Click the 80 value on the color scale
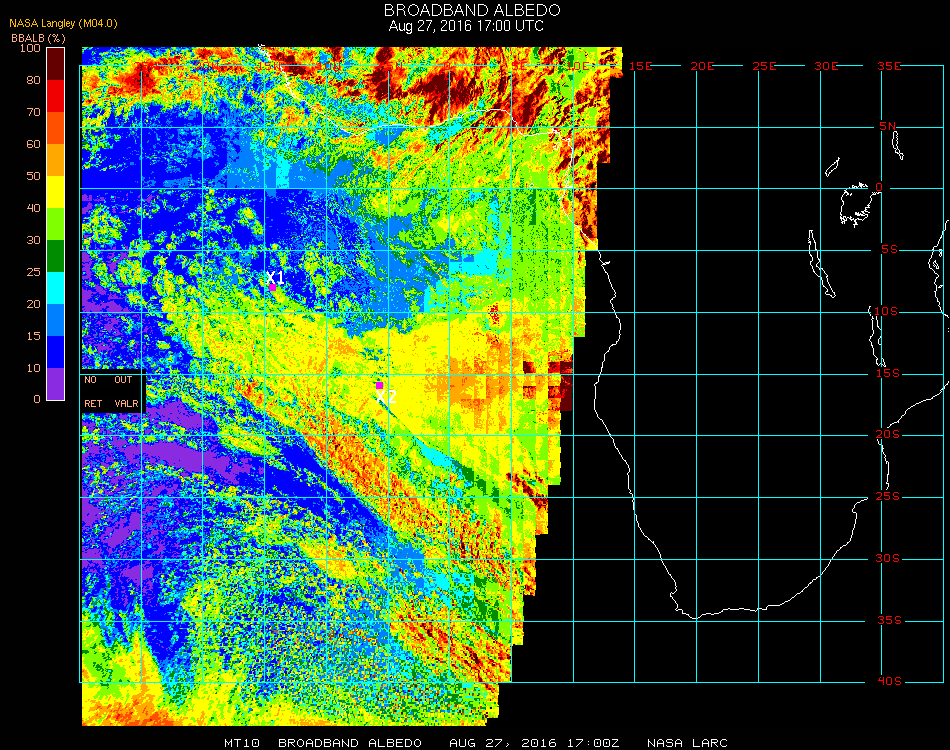The width and height of the screenshot is (950, 750). click(x=33, y=80)
